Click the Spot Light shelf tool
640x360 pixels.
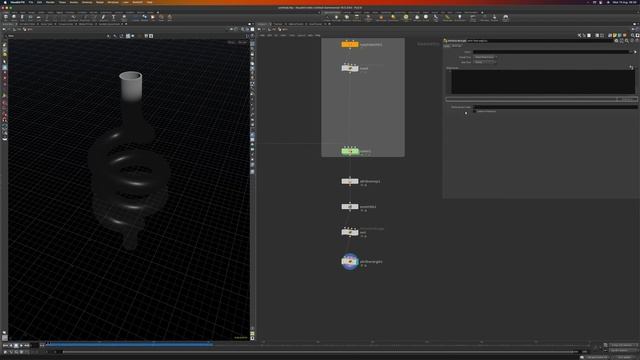pyautogui.click(x=347, y=18)
